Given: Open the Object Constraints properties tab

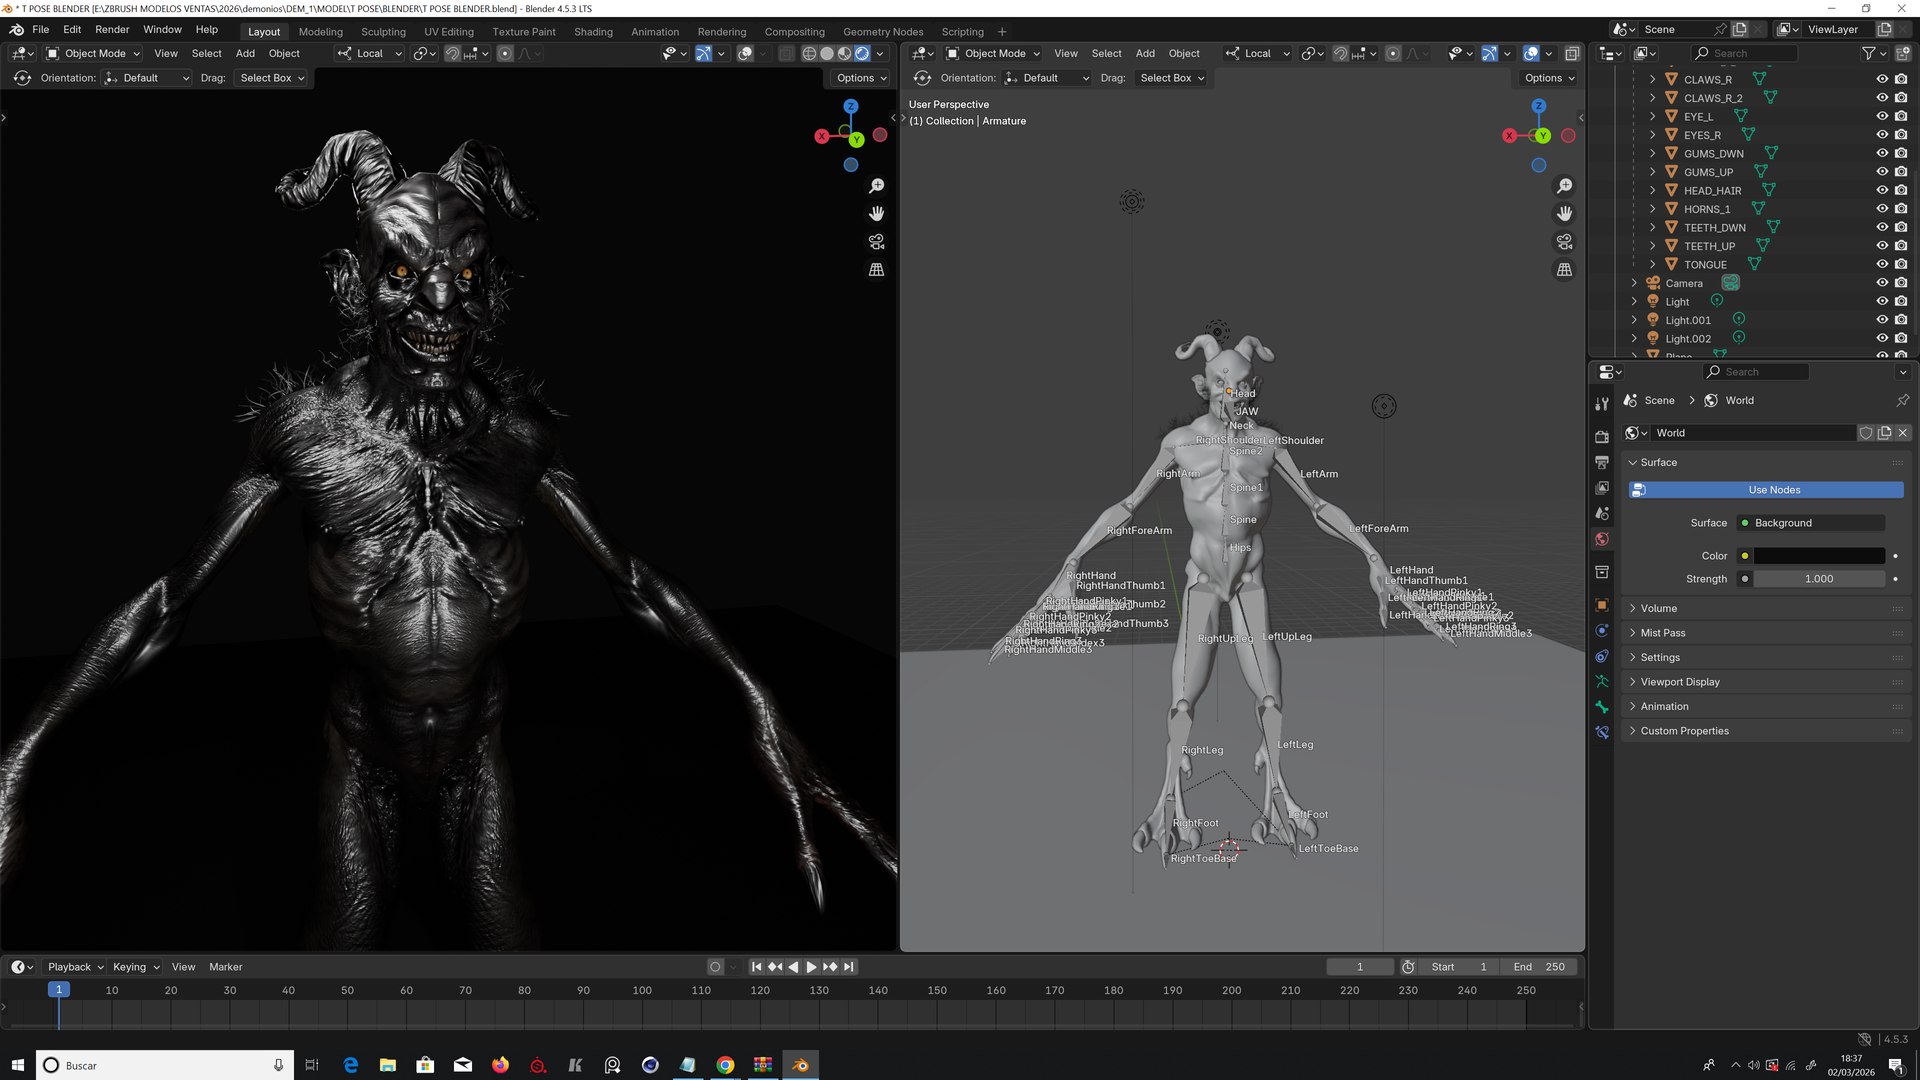Looking at the screenshot, I should click(x=1602, y=656).
